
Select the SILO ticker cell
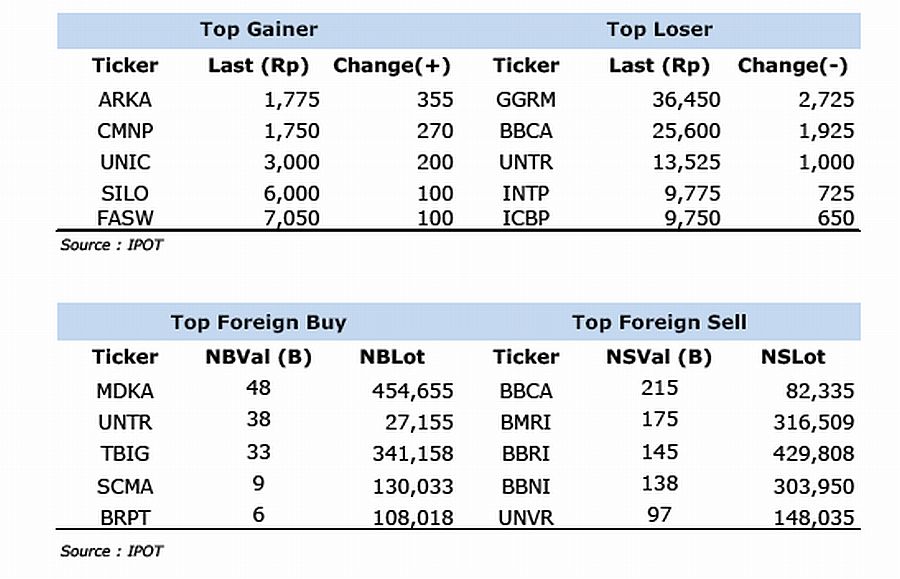tap(125, 193)
